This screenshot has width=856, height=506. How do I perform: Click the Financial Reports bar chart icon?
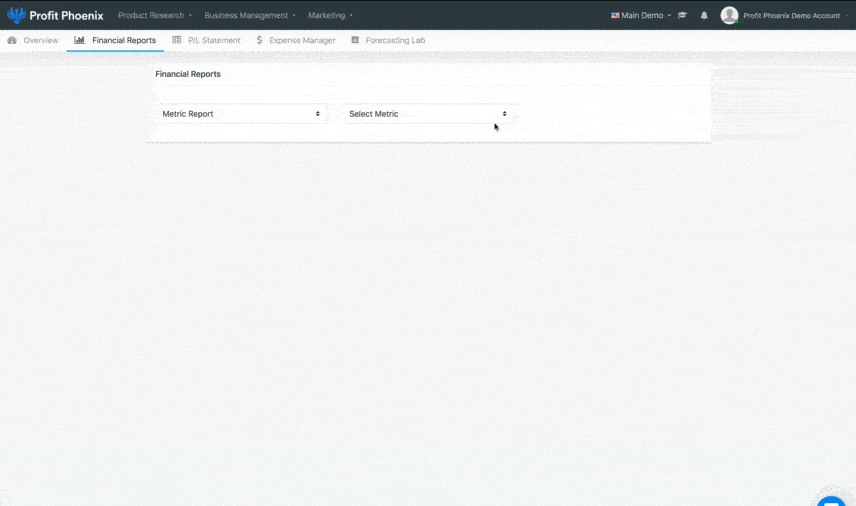(80, 40)
